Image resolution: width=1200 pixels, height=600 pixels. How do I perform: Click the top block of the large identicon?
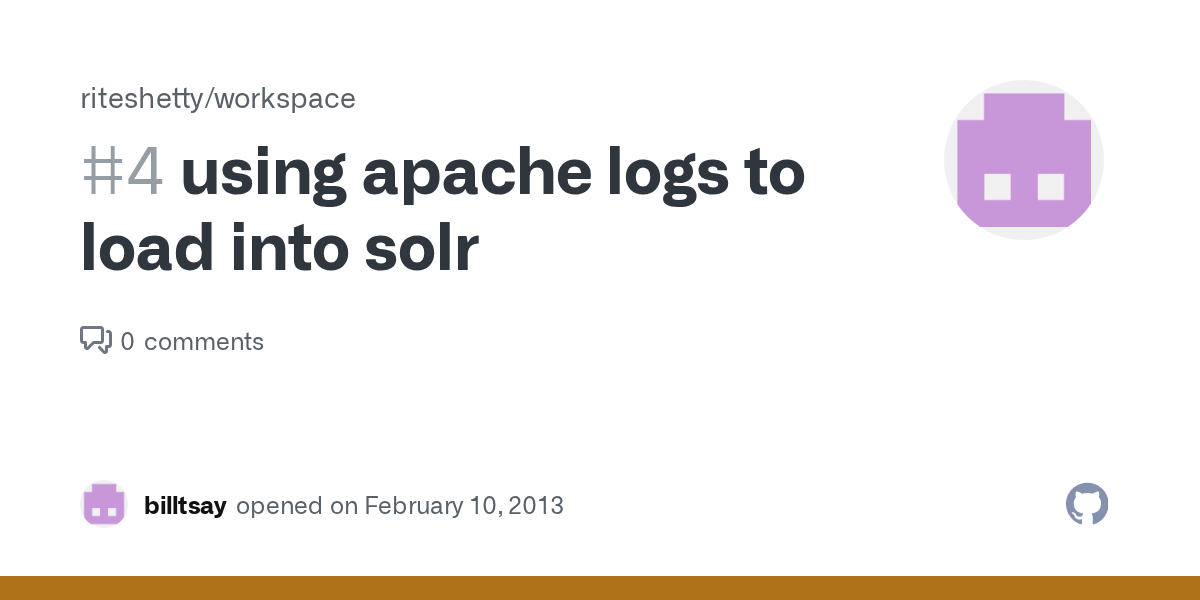(x=1024, y=106)
